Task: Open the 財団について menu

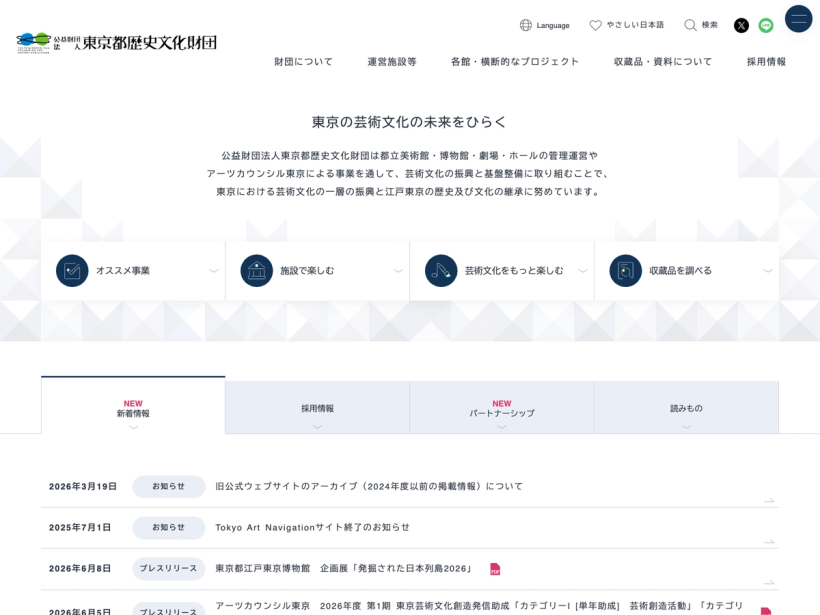Action: point(303,62)
